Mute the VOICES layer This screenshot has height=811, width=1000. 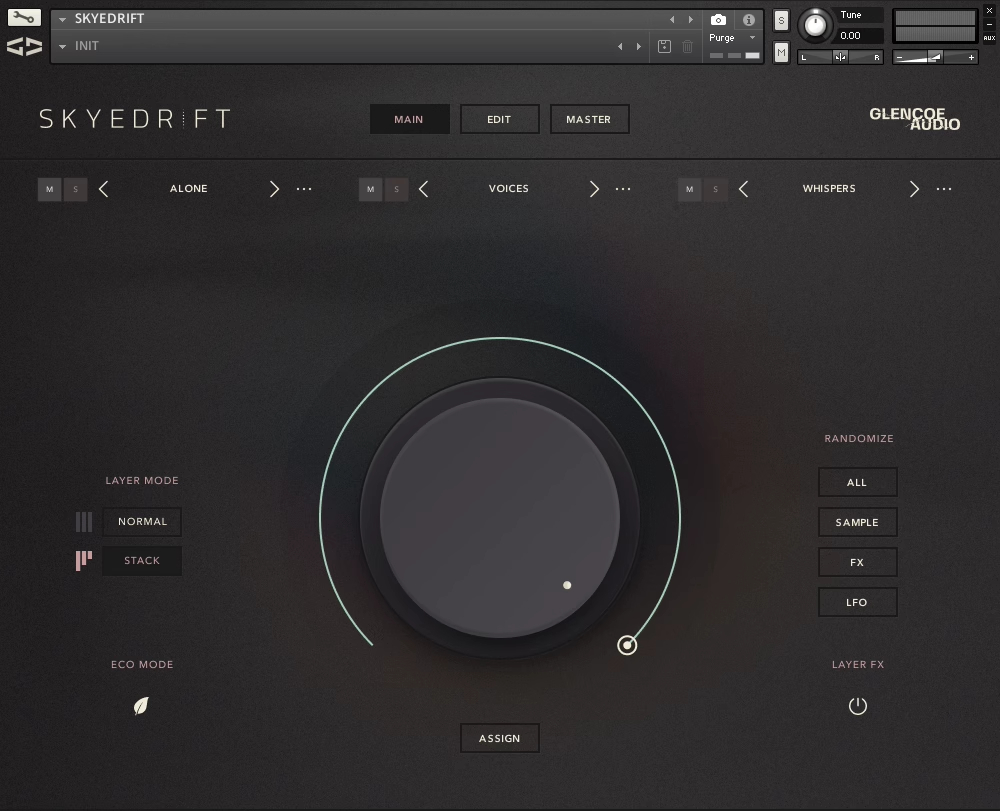tap(371, 189)
